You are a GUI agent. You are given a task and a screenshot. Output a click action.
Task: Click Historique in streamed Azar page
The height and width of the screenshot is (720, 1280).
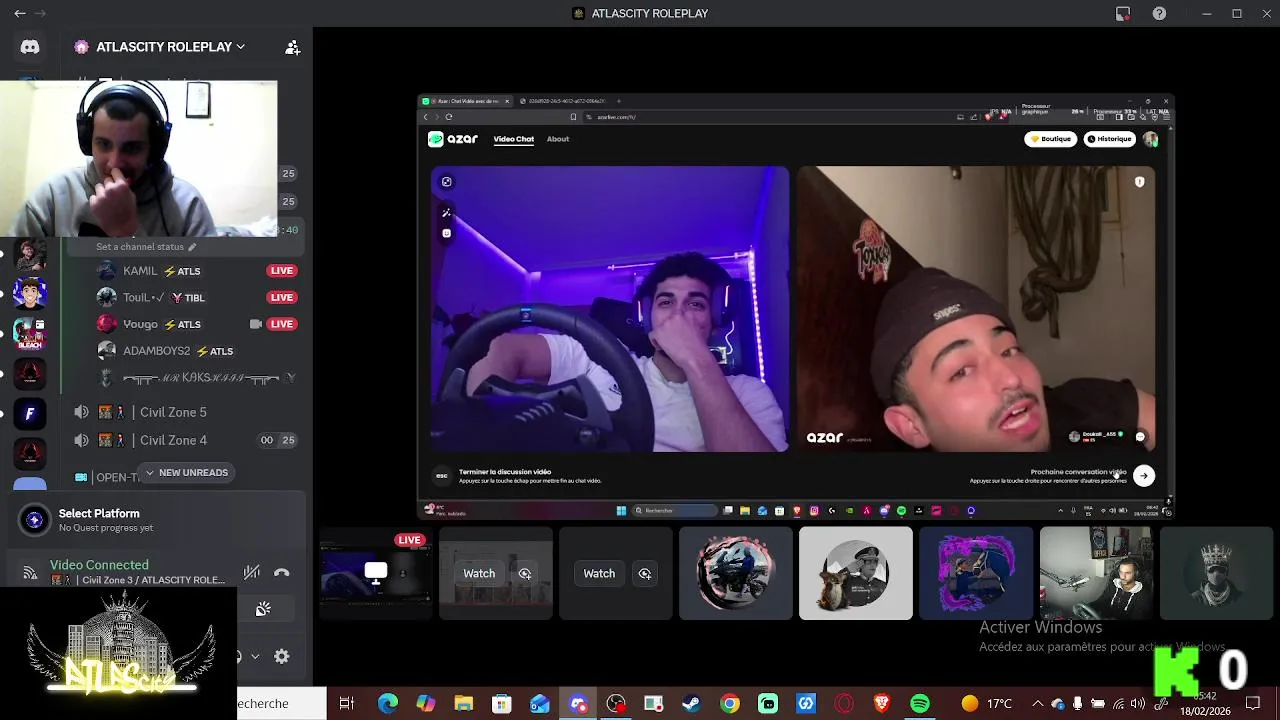[1109, 139]
